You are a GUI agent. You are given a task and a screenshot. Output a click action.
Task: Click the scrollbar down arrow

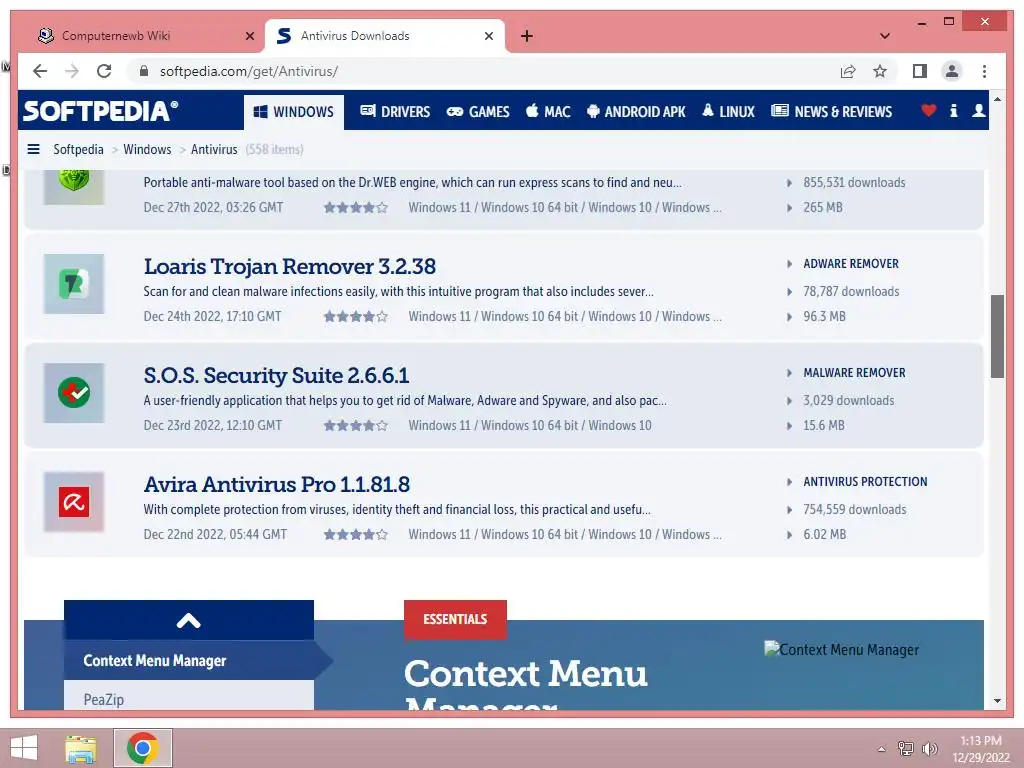tap(997, 701)
